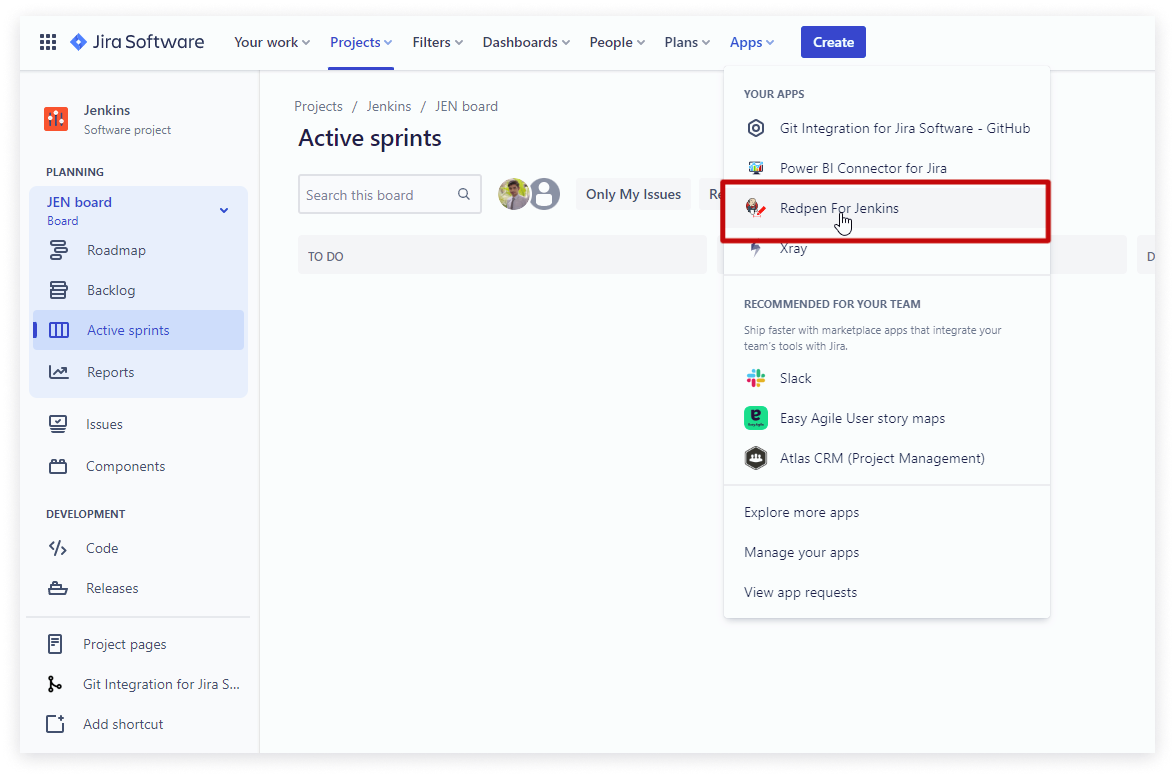Click the search magnifier icon on board
The width and height of the screenshot is (1175, 777).
(x=464, y=194)
